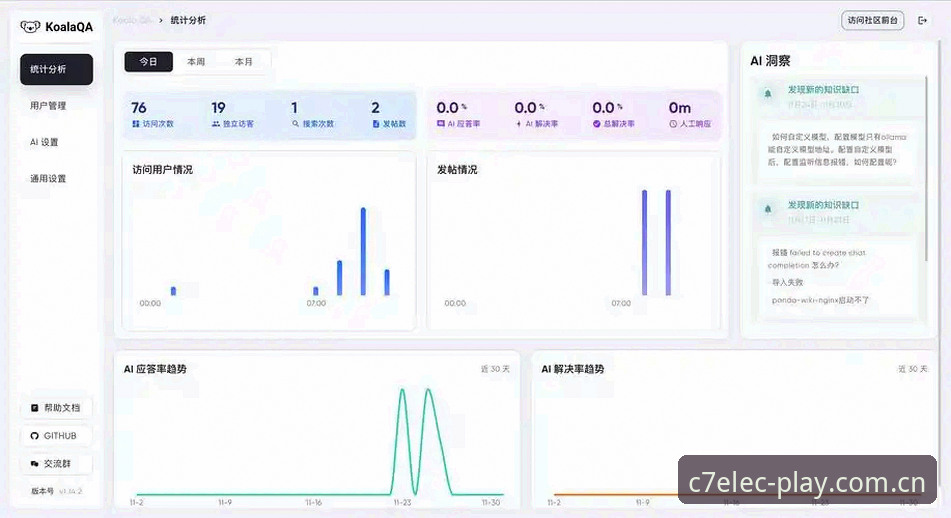Click the 76 访问次数 value
Viewport: 951px width, 518px height.
pos(139,108)
